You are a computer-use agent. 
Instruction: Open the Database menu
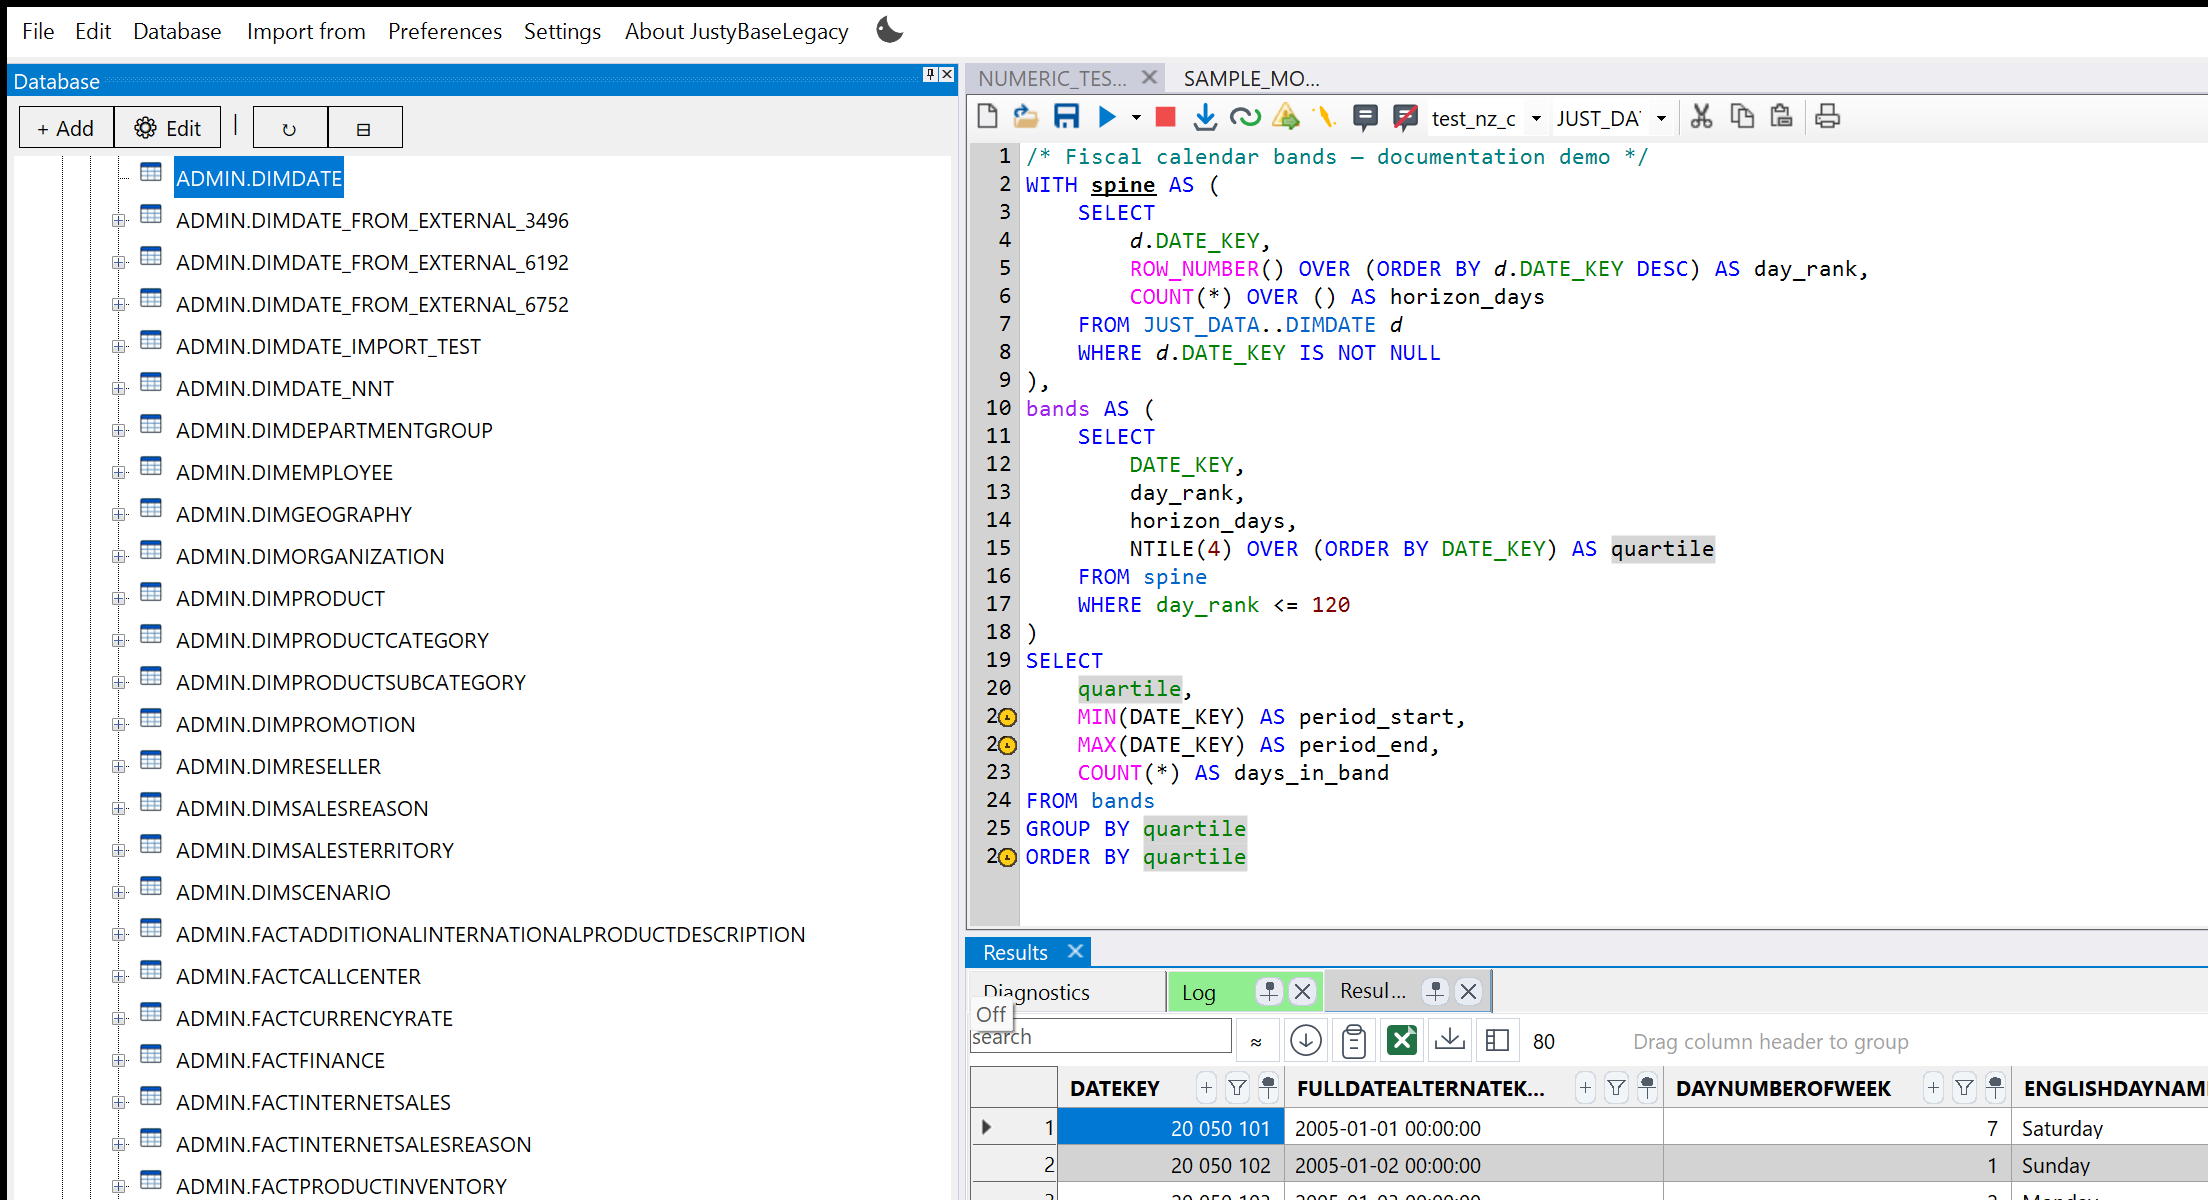point(177,31)
